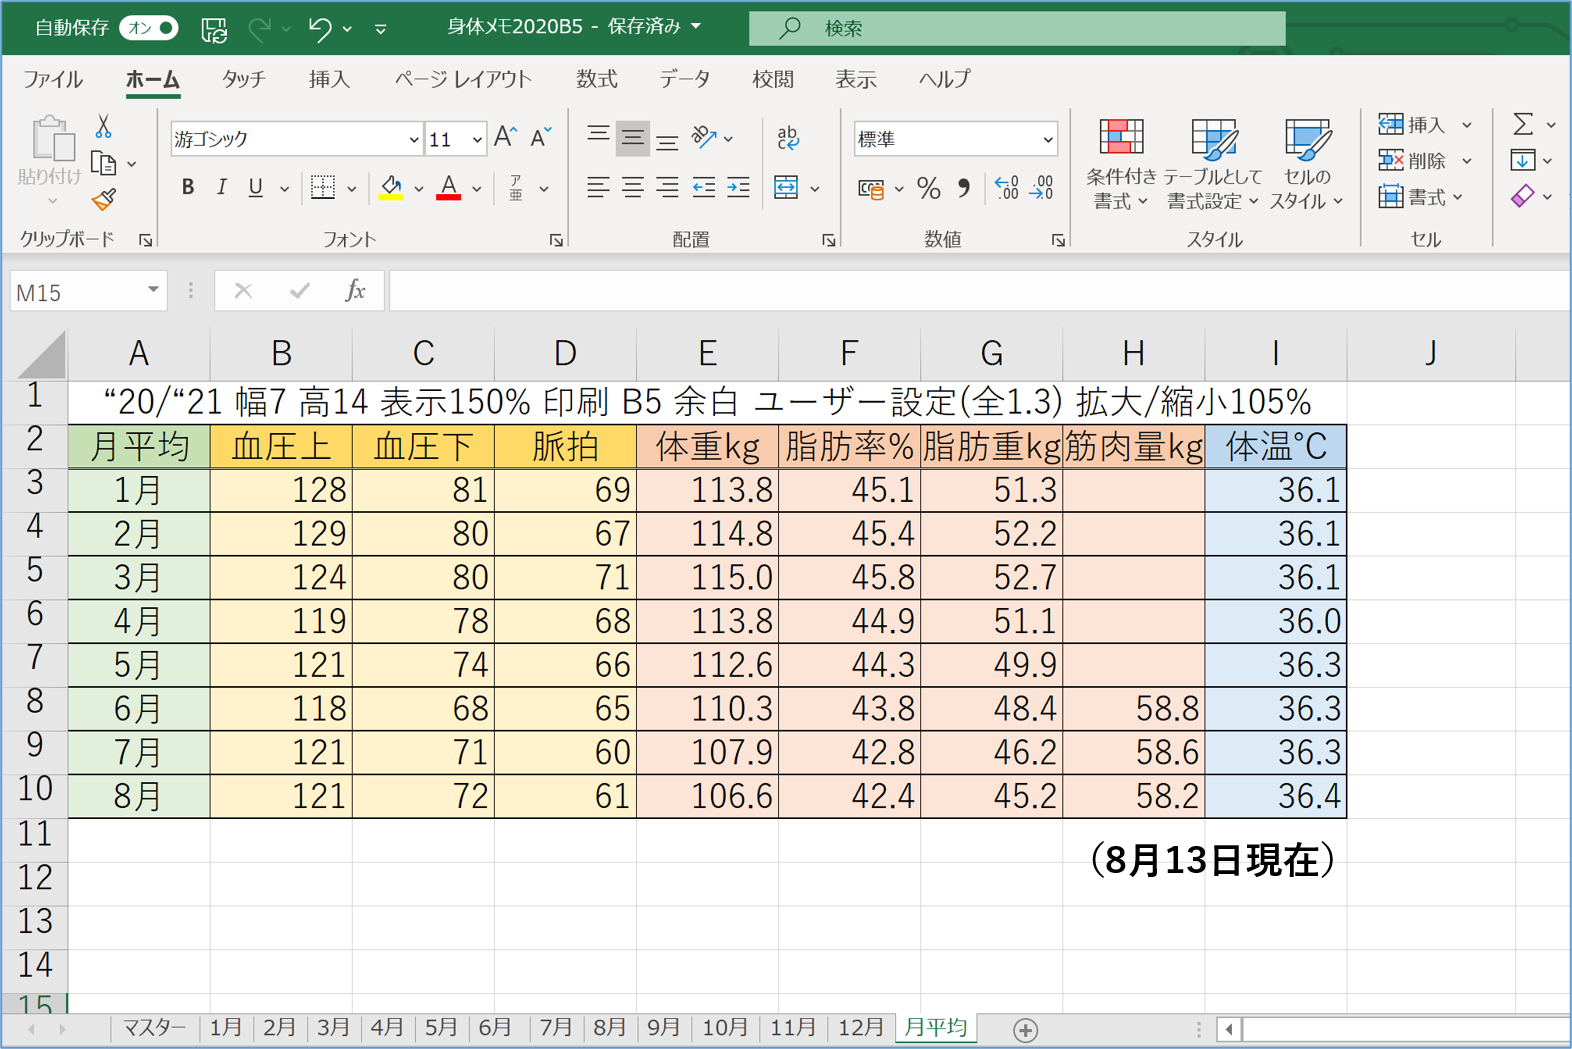
Task: Apply the red font color
Action: 449,187
